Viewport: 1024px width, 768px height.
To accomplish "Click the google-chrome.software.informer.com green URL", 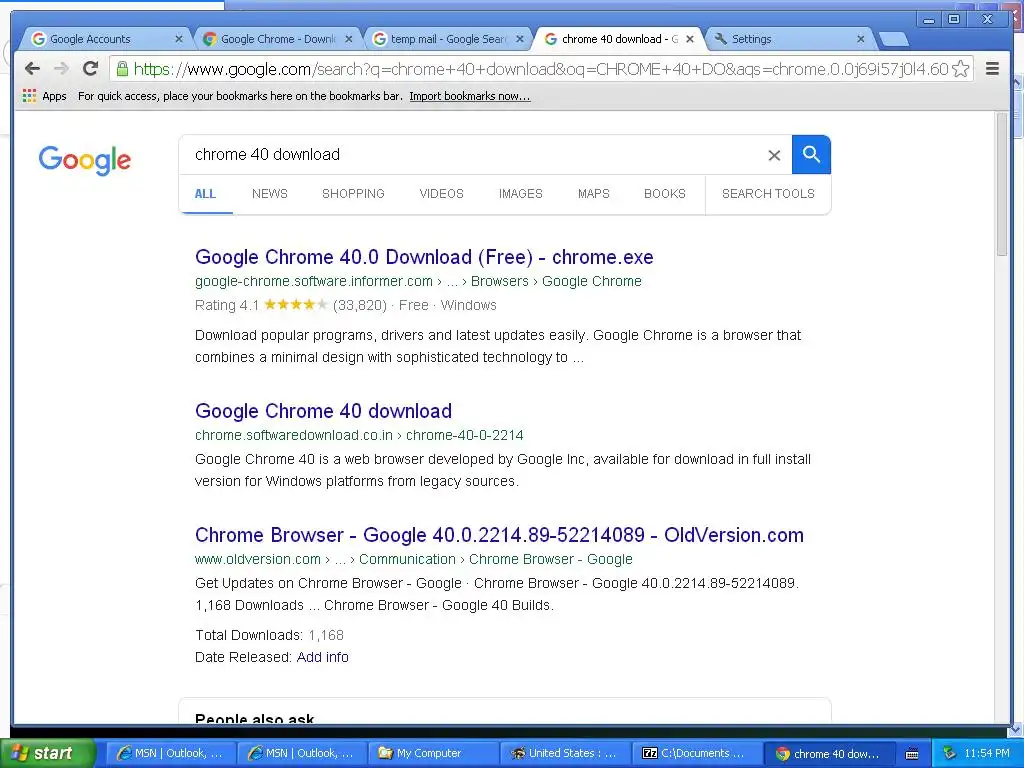I will point(313,281).
